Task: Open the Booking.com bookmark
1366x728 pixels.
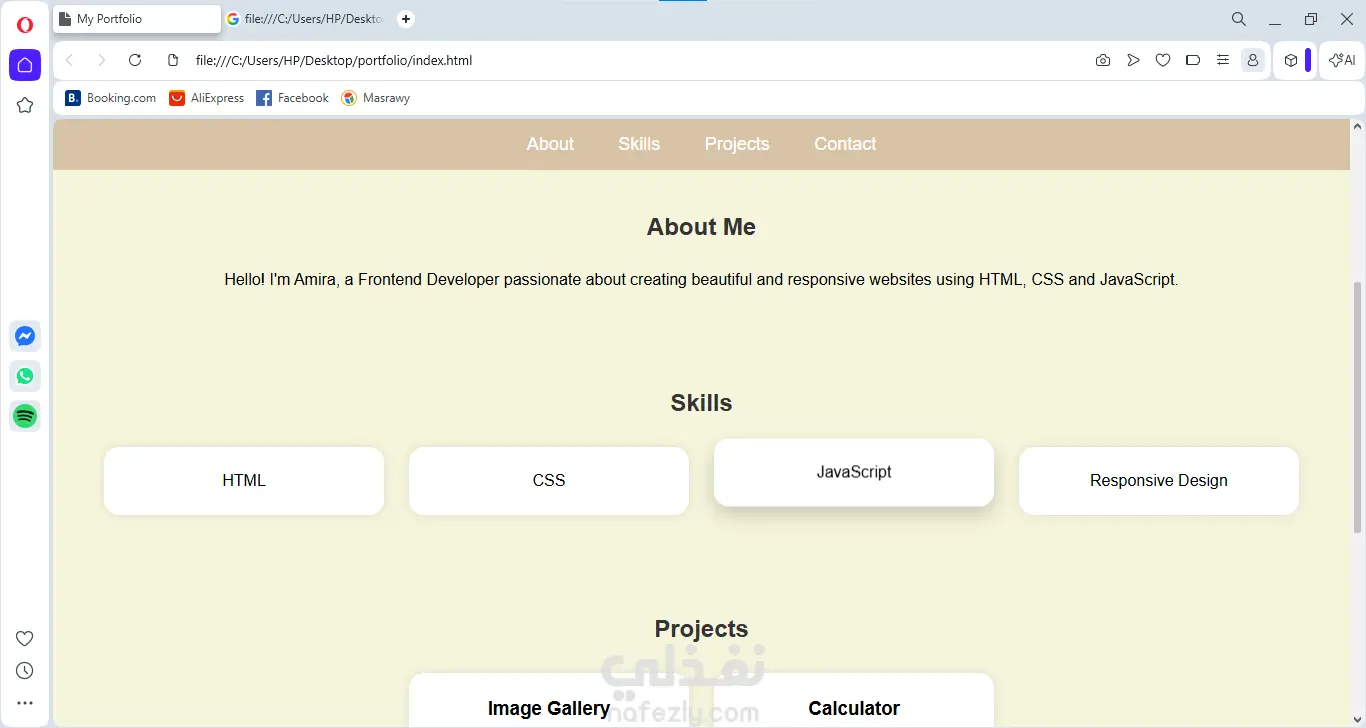Action: coord(111,98)
